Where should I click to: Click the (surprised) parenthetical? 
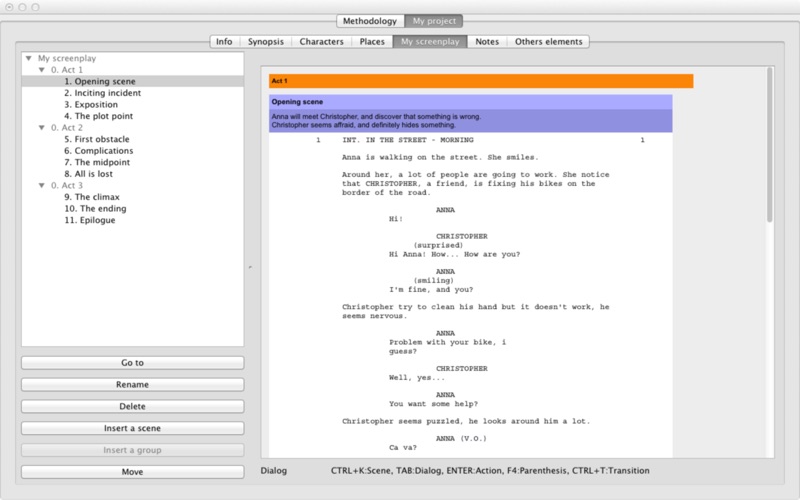pos(438,245)
